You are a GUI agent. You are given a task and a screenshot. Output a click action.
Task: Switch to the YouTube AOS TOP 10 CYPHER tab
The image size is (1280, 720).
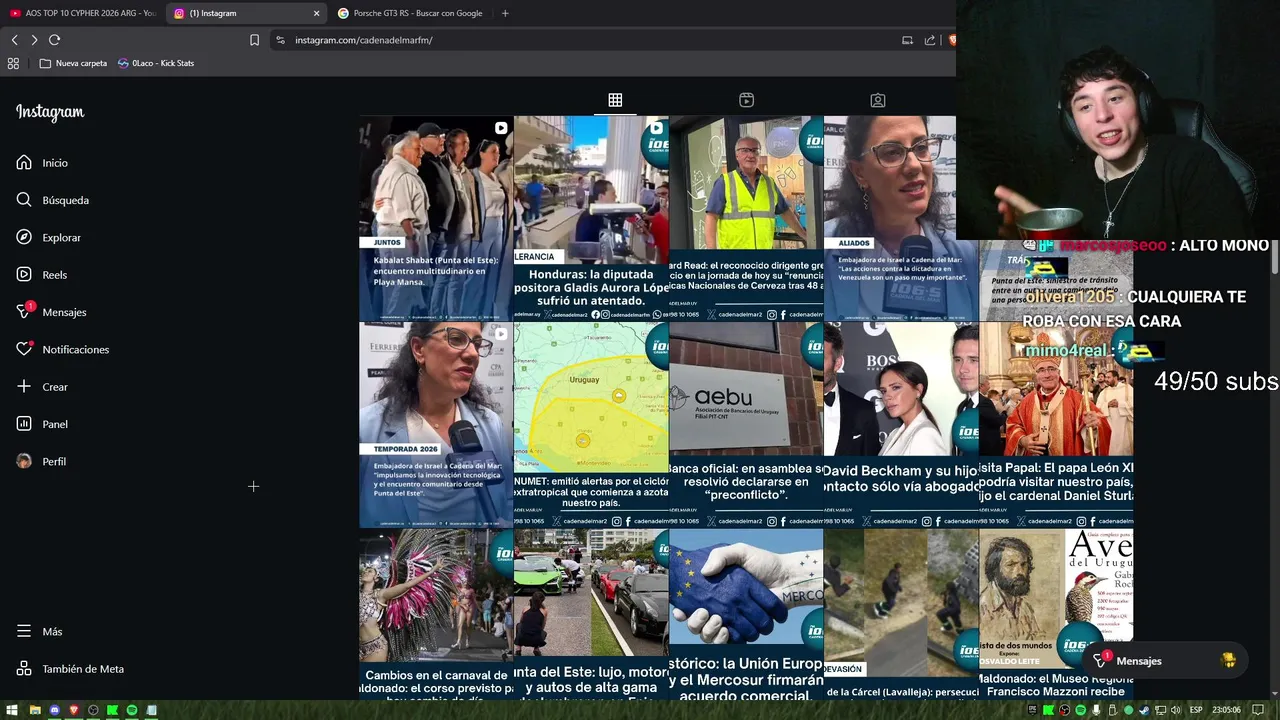[82, 13]
